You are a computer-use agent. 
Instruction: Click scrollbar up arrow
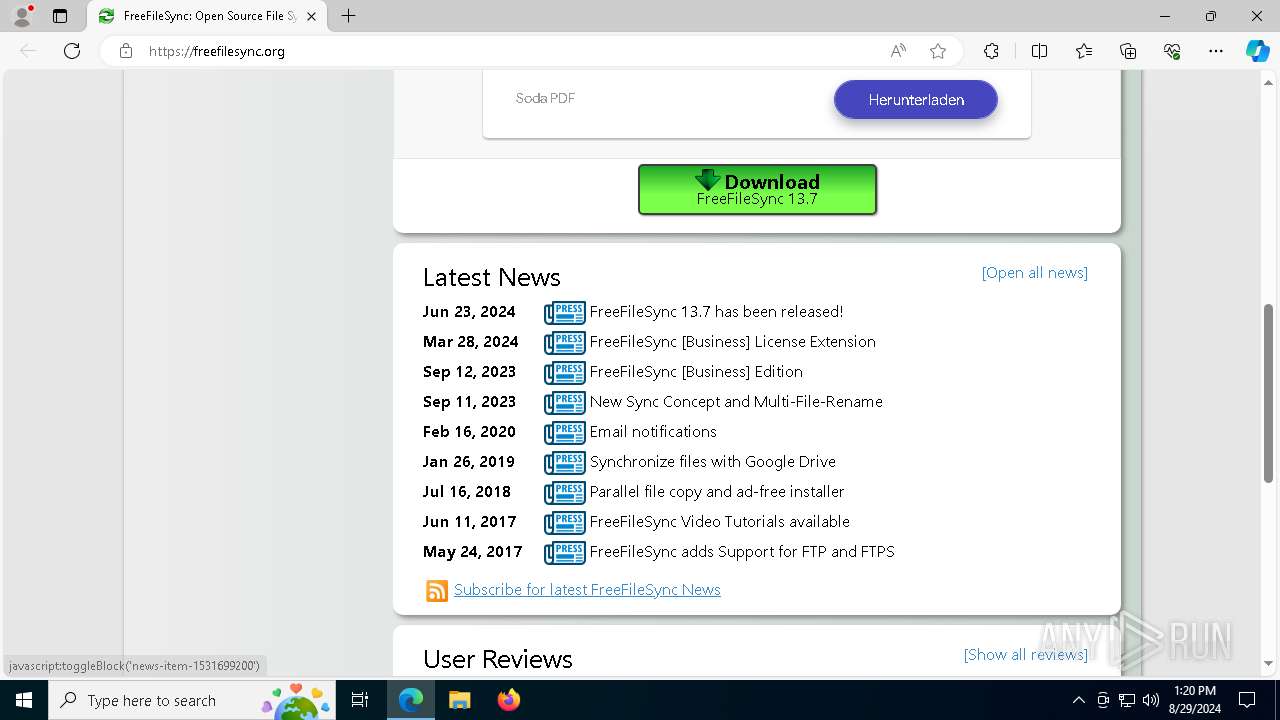(1269, 82)
